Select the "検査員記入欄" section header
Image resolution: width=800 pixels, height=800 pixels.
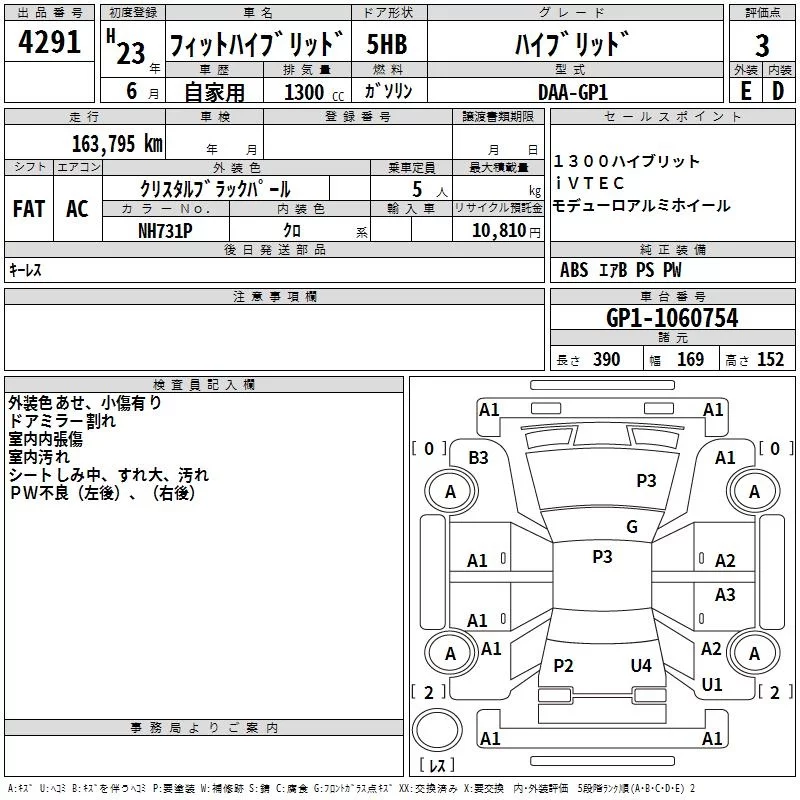pyautogui.click(x=204, y=385)
